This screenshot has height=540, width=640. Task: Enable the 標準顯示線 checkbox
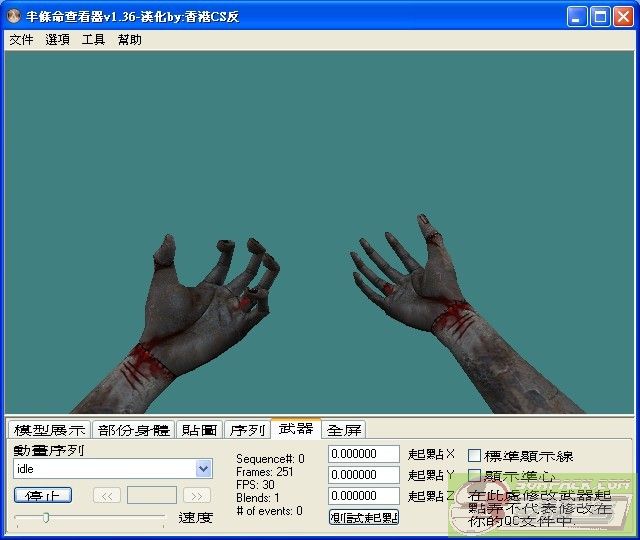(475, 456)
